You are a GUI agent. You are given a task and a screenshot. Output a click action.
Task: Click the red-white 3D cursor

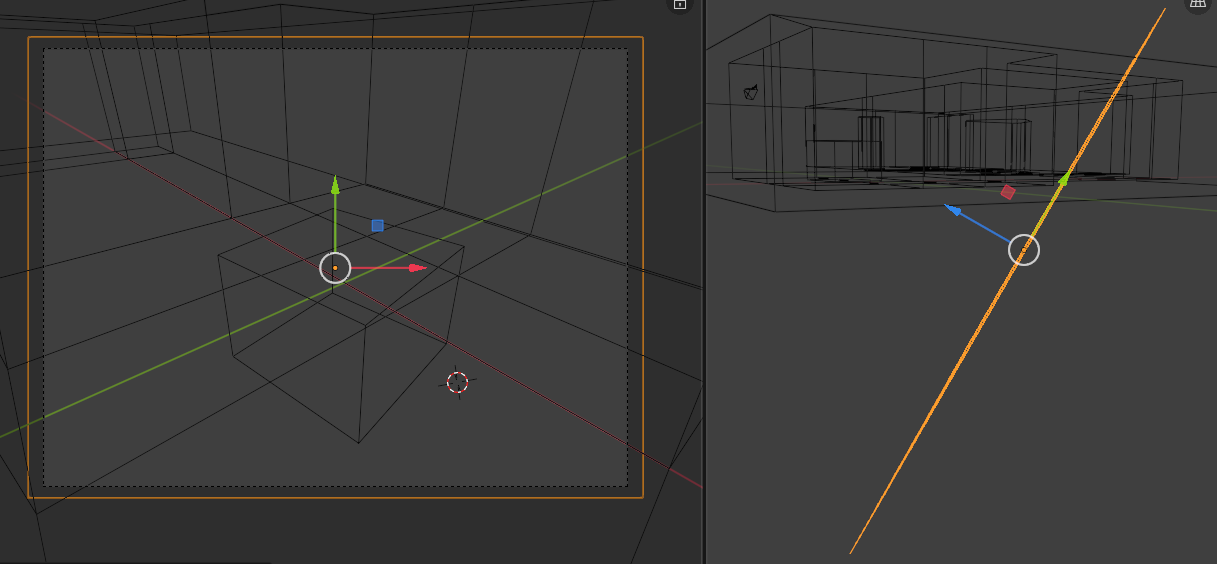[x=457, y=382]
